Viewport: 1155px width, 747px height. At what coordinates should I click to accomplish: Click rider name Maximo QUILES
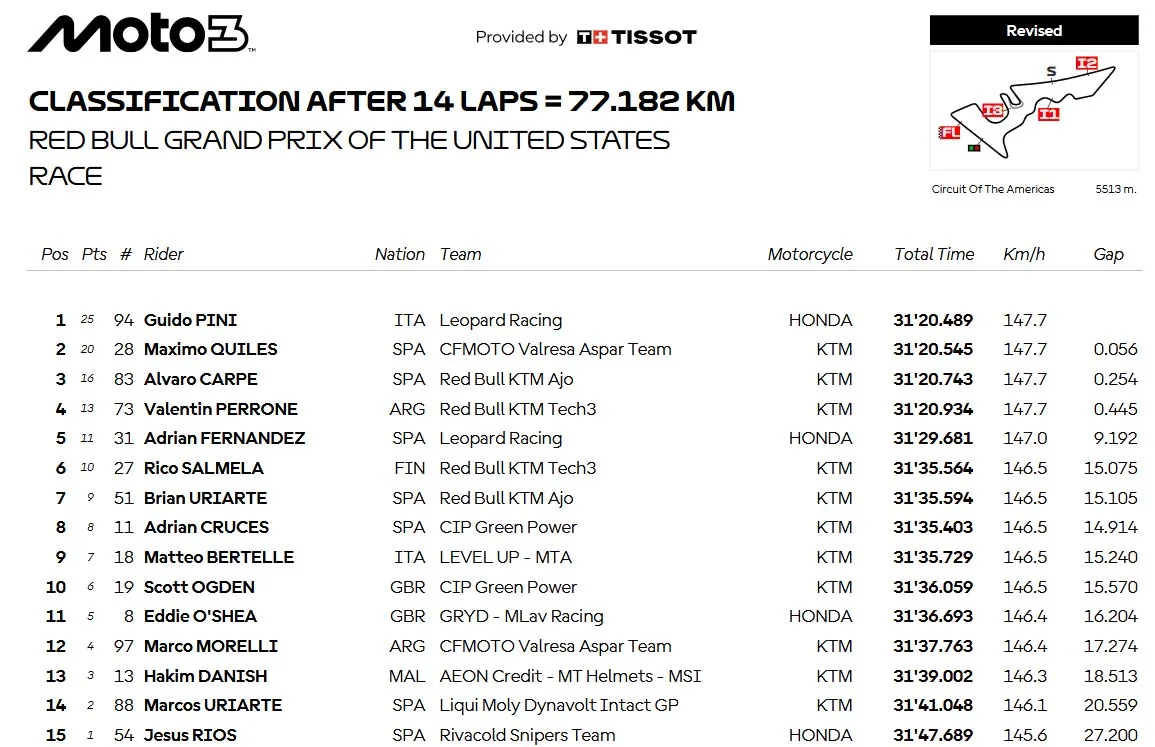(211, 349)
